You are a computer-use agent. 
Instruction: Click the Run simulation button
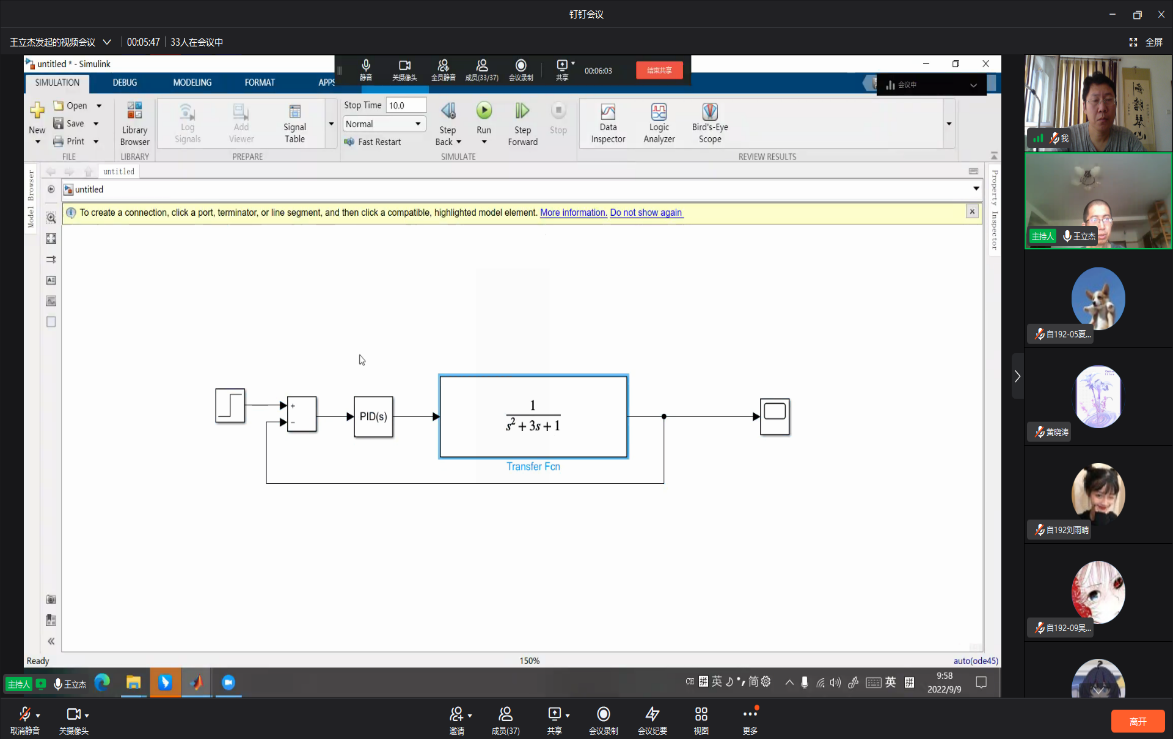click(484, 111)
